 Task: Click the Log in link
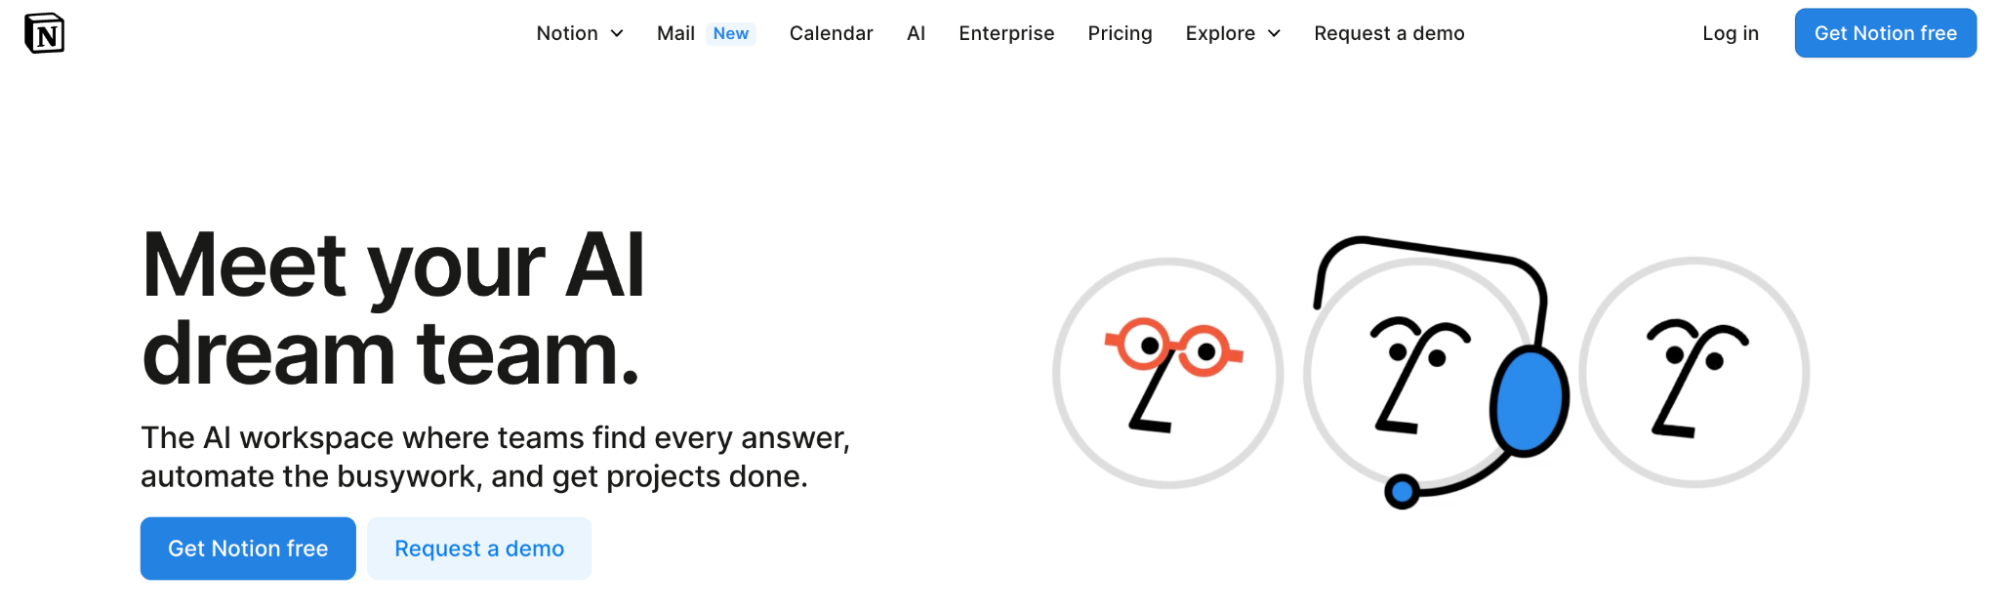pyautogui.click(x=1730, y=33)
